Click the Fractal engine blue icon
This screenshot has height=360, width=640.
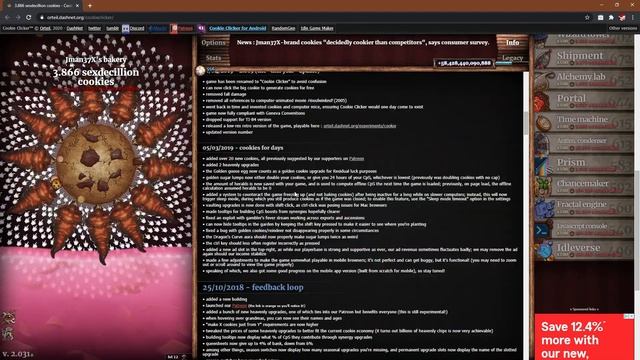(x=544, y=207)
